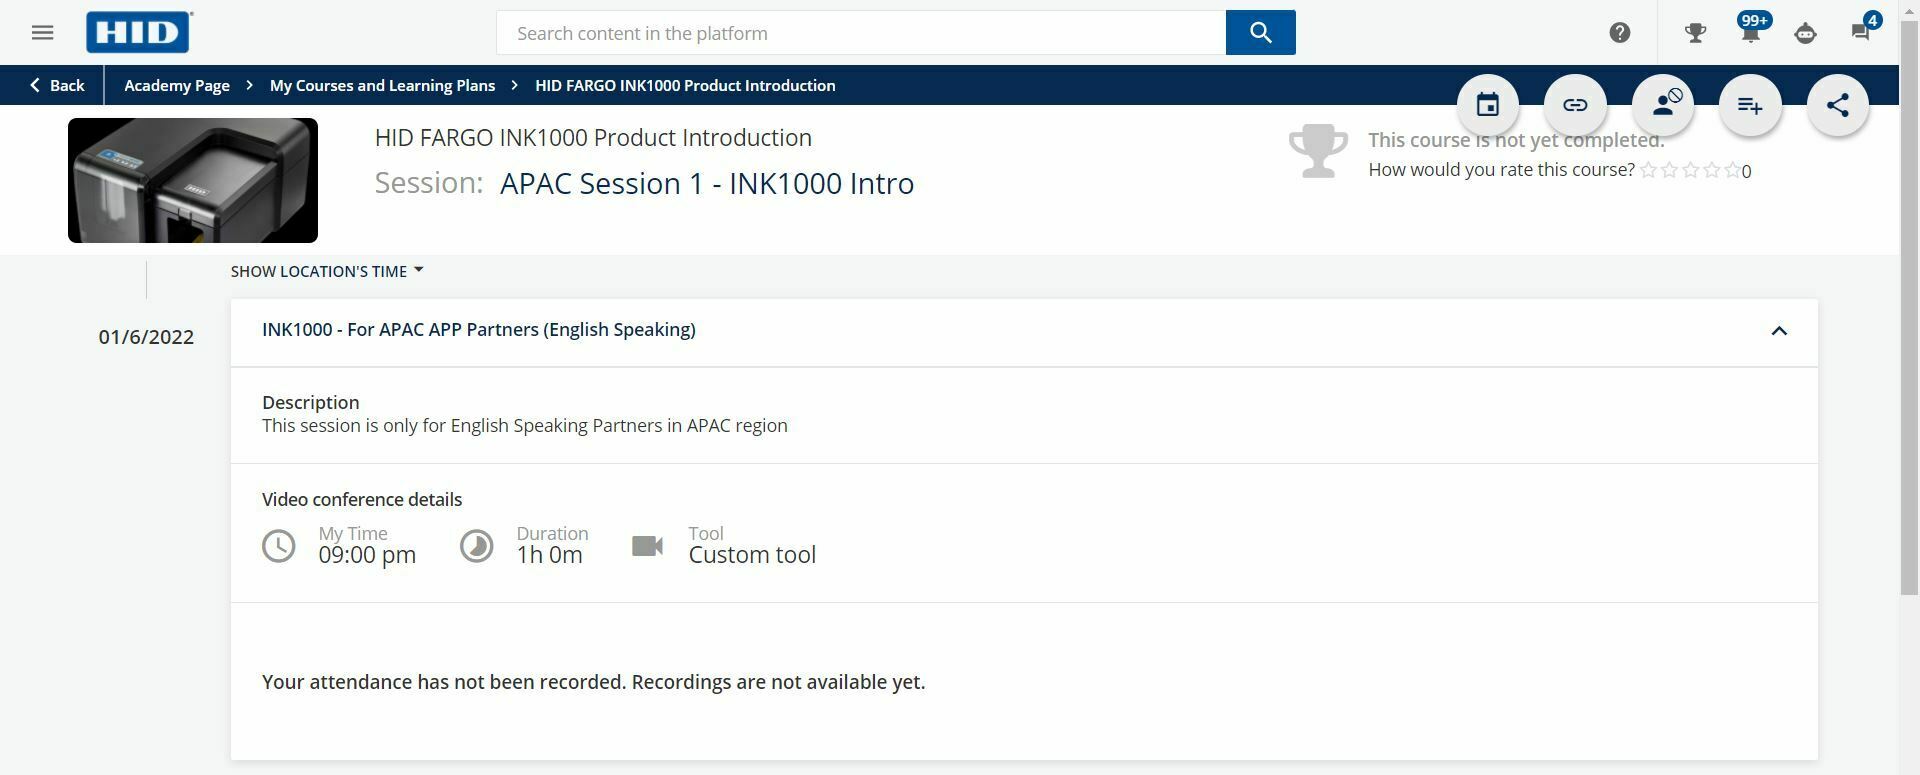Open notifications bell with 99+ badge
The width and height of the screenshot is (1920, 775).
coord(1751,30)
